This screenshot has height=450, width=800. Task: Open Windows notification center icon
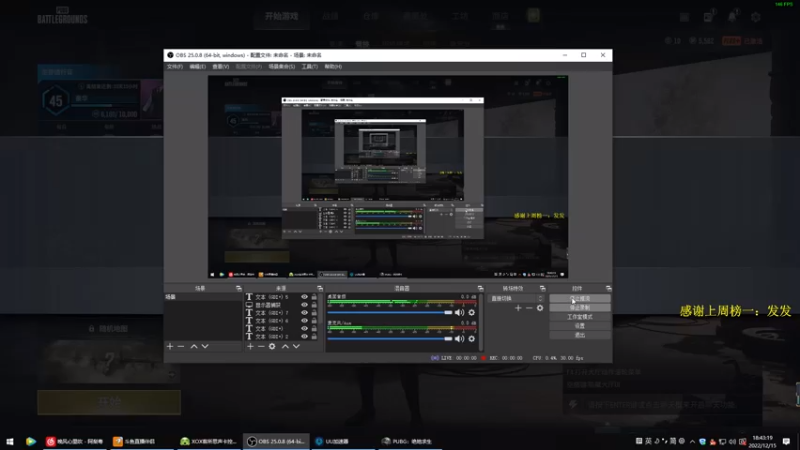[x=786, y=441]
